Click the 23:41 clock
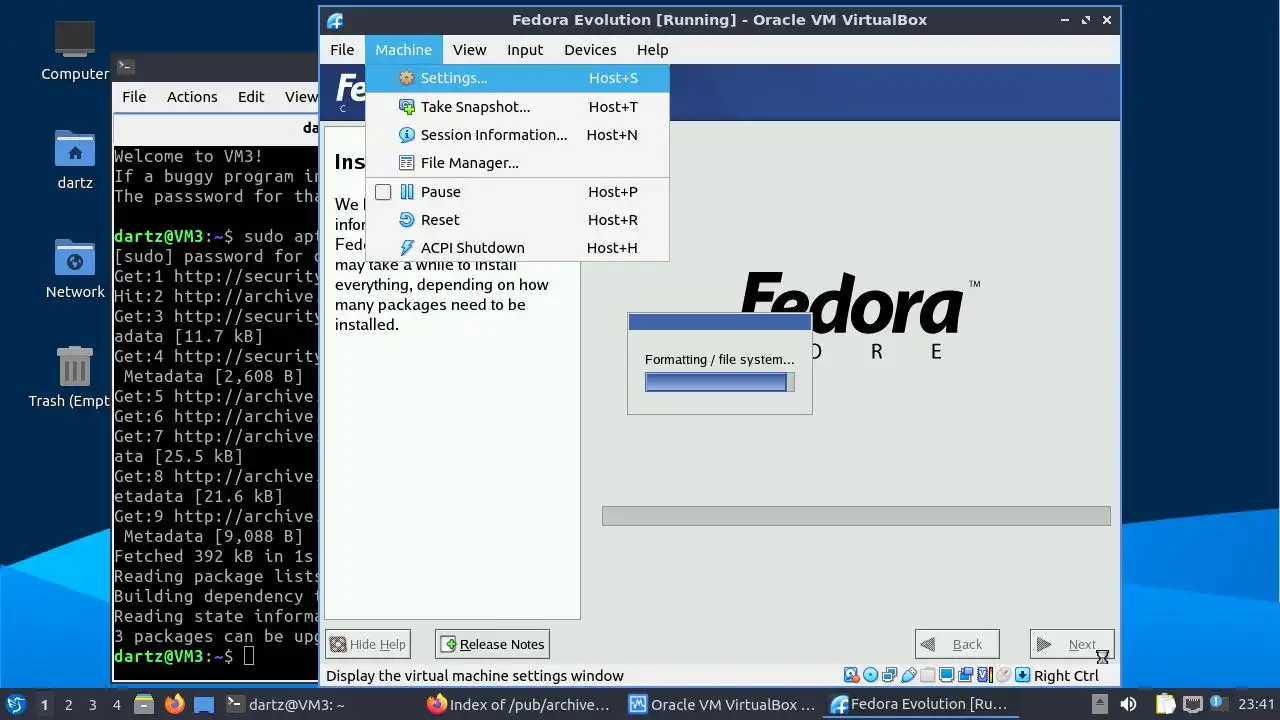The width and height of the screenshot is (1280, 720). 1256,704
